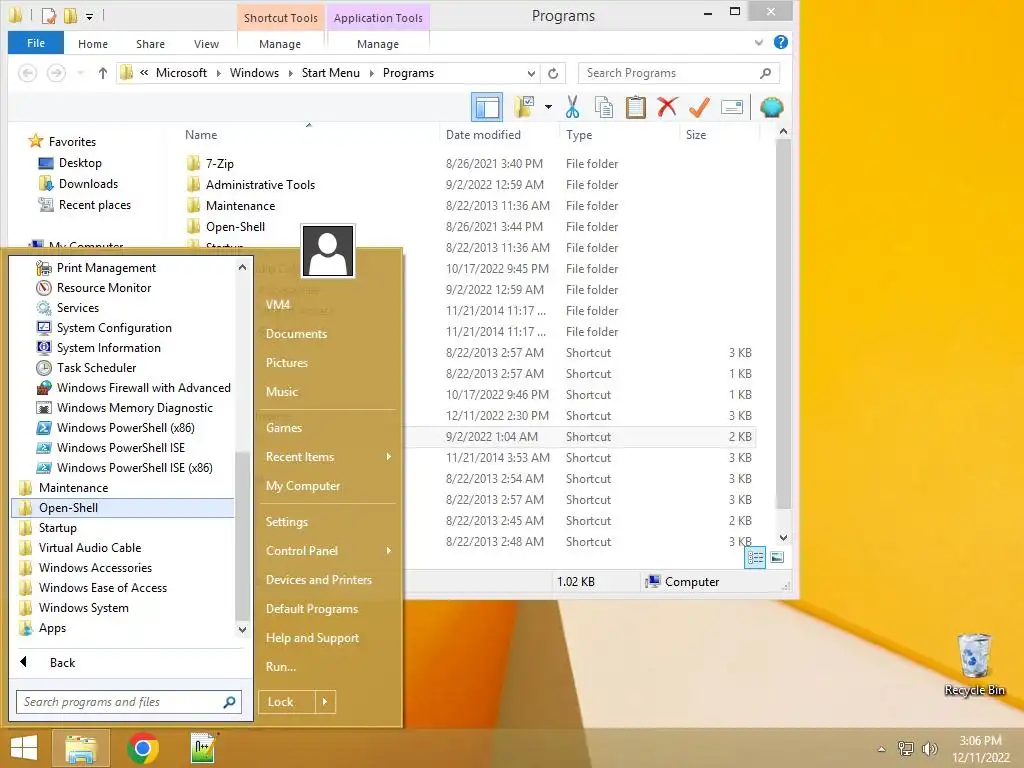Switch to the View ribbon tab
This screenshot has height=768, width=1024.
(x=206, y=44)
